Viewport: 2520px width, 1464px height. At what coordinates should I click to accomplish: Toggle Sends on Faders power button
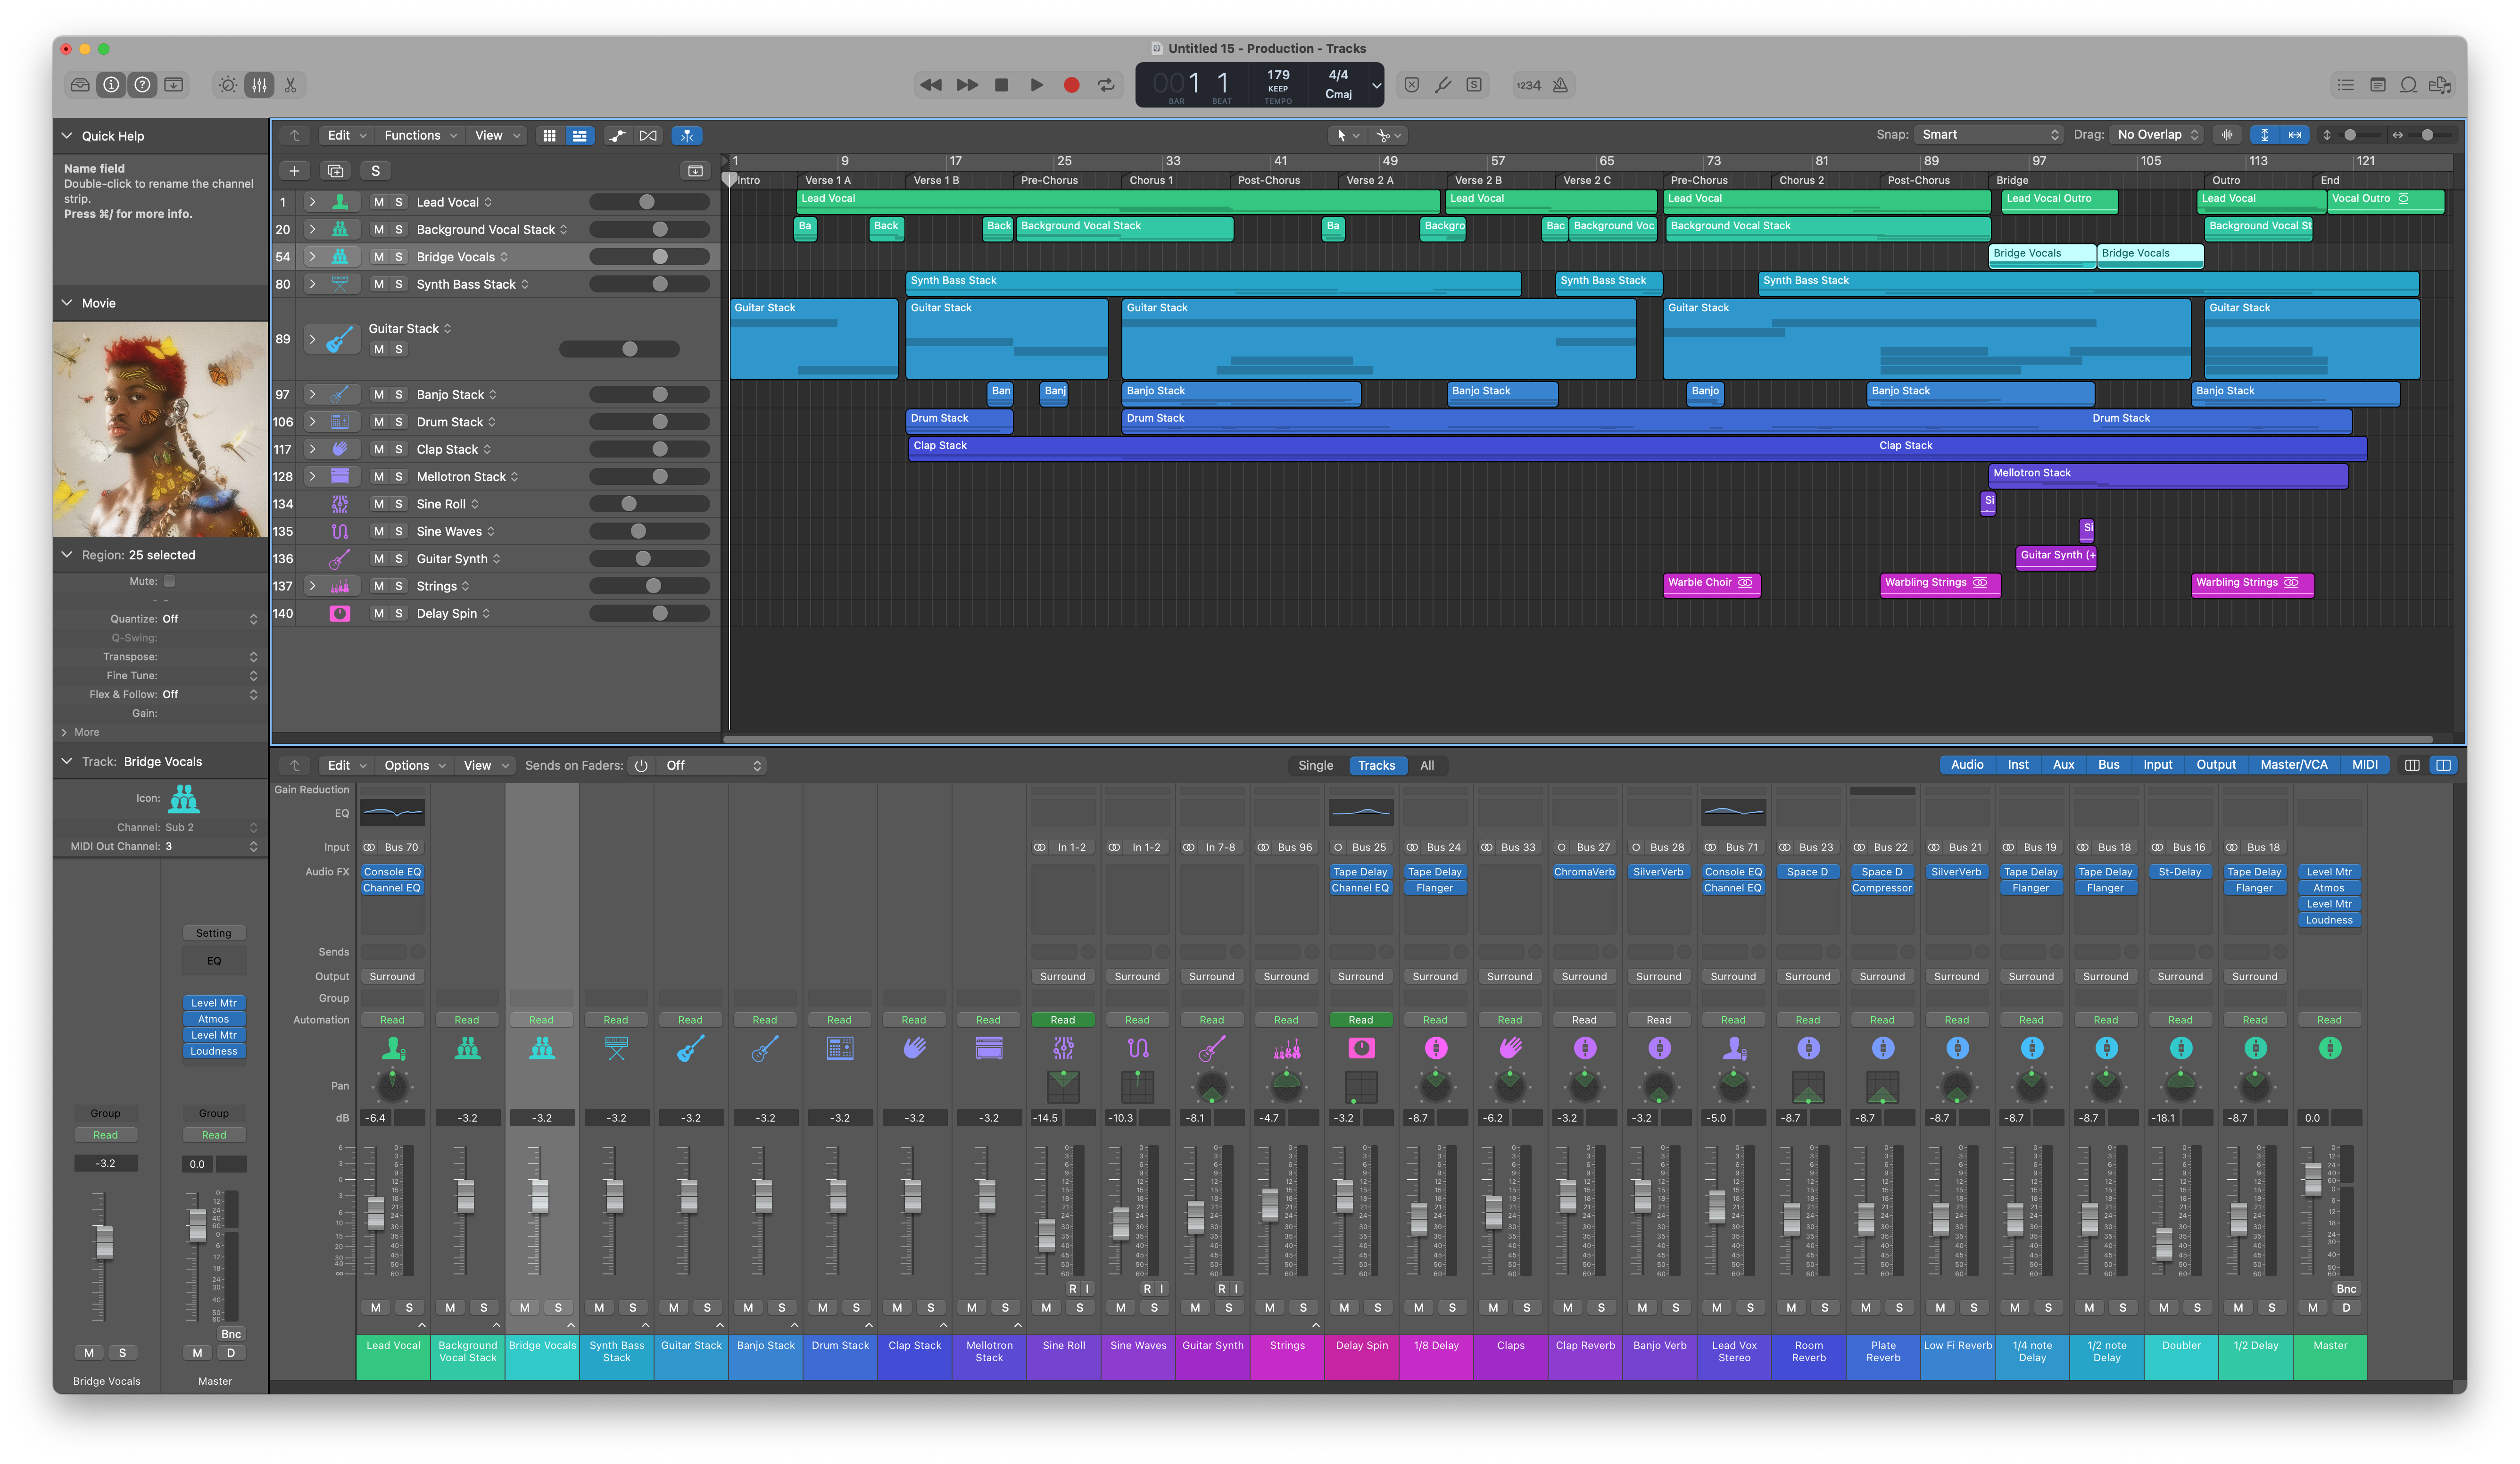tap(641, 765)
